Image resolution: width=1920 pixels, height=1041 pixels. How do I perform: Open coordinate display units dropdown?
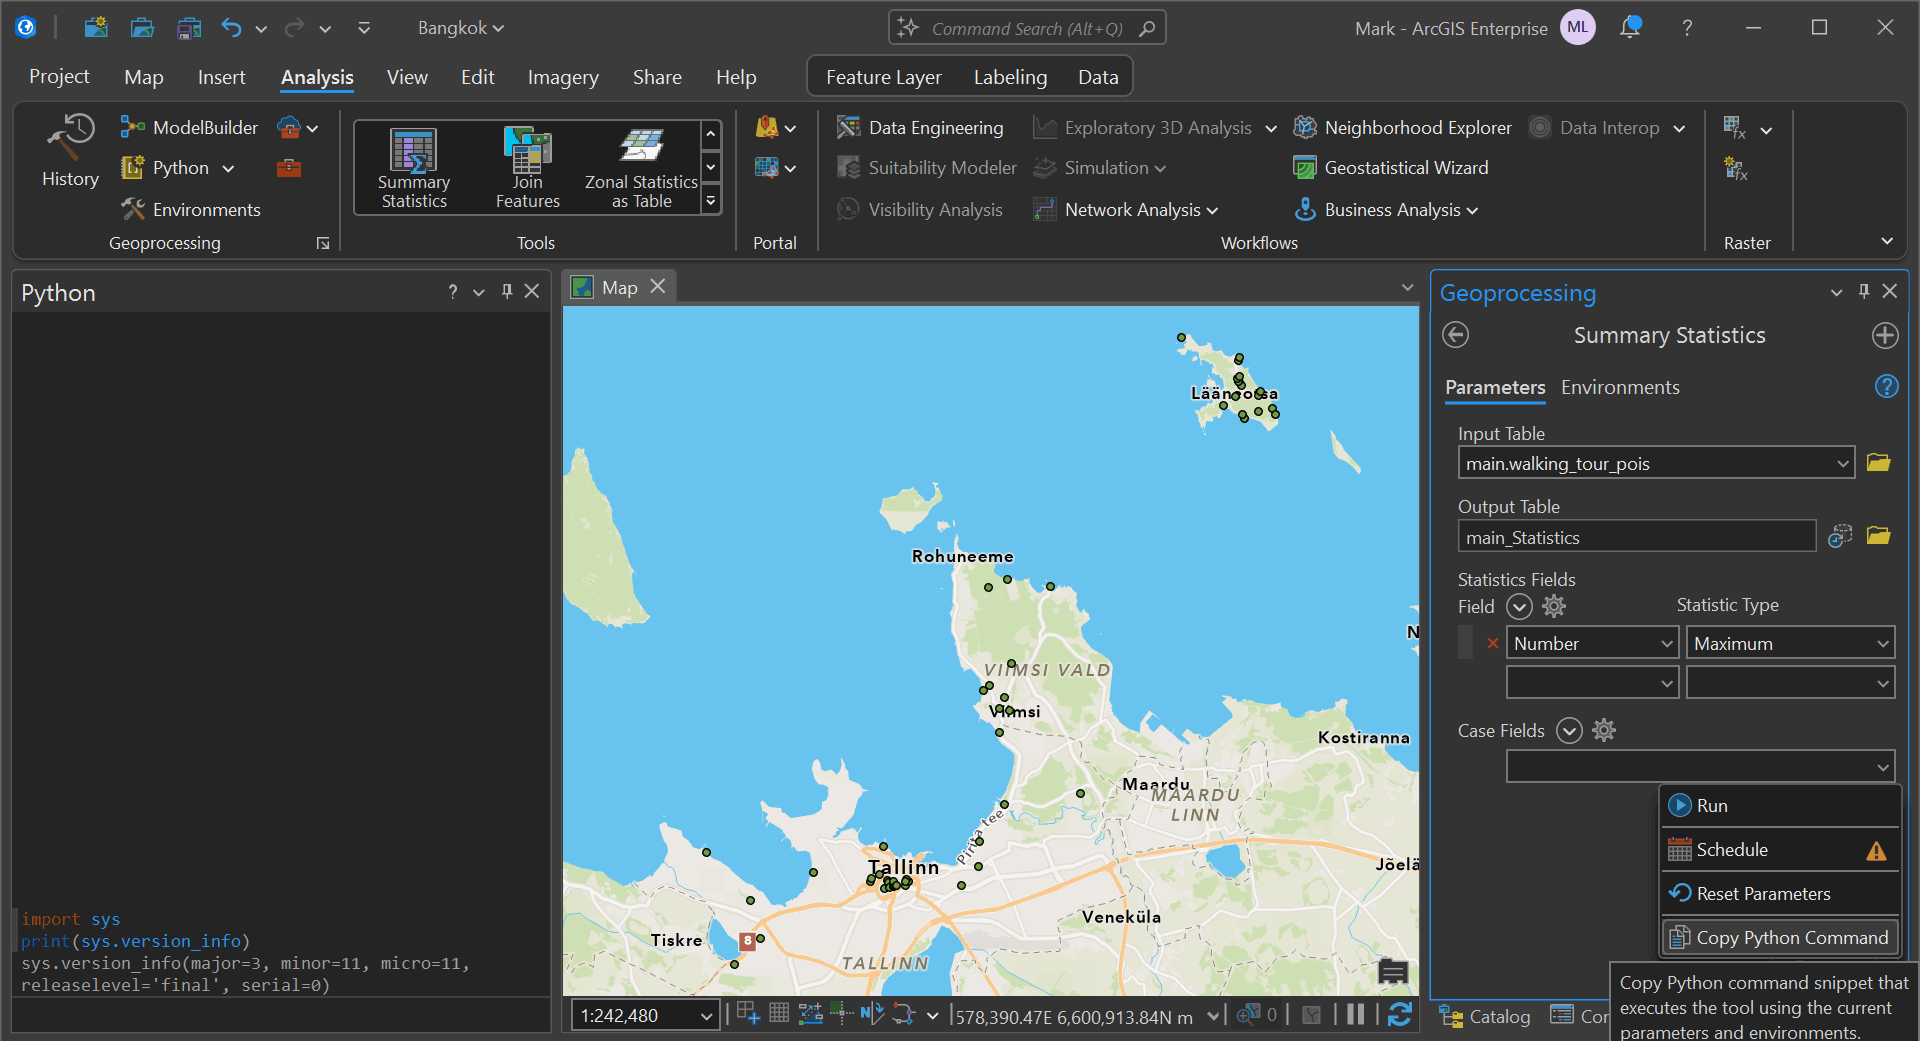click(x=1213, y=1016)
